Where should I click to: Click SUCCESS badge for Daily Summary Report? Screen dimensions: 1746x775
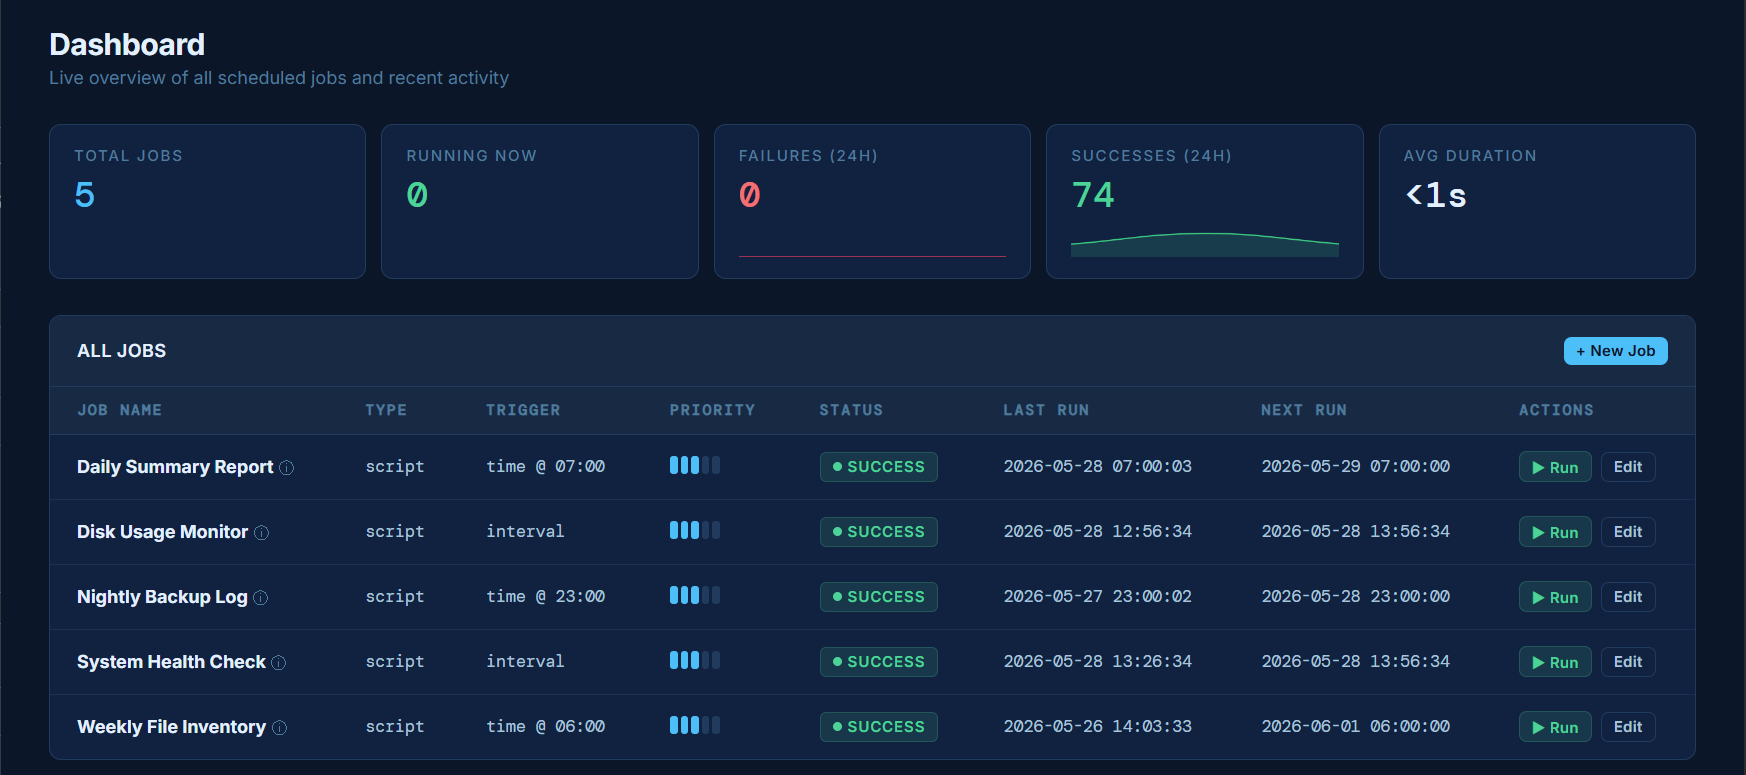point(878,467)
